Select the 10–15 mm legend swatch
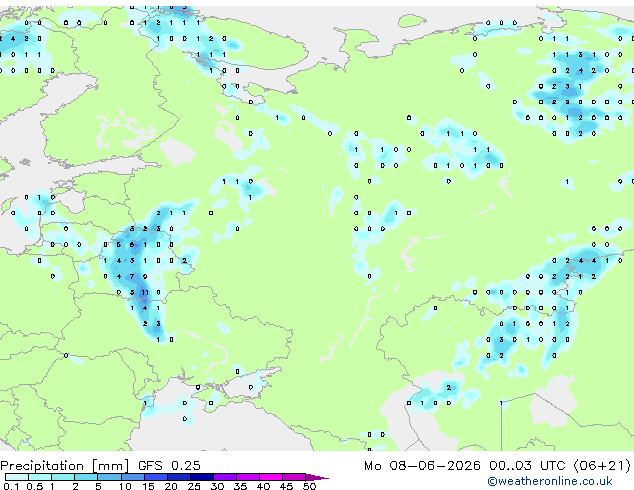 [x=133, y=477]
